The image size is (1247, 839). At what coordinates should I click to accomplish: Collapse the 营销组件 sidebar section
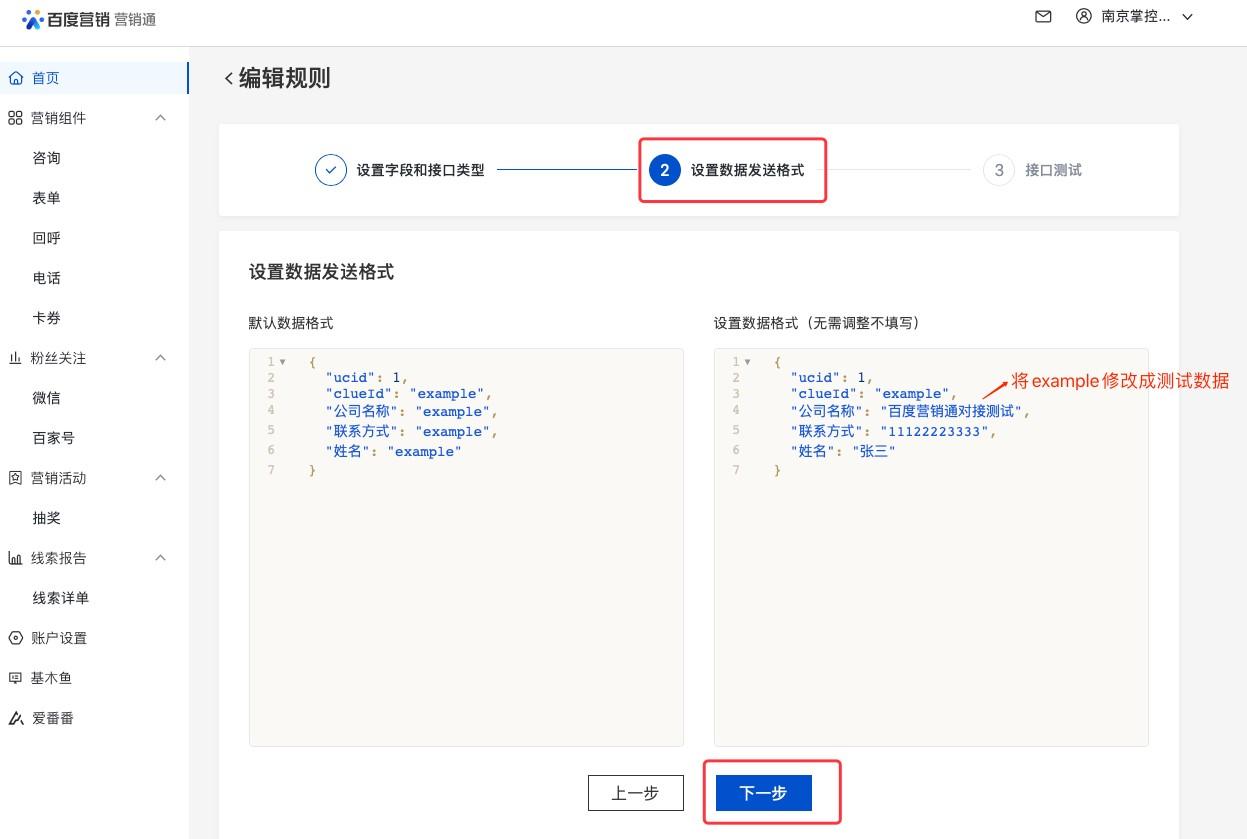point(160,118)
